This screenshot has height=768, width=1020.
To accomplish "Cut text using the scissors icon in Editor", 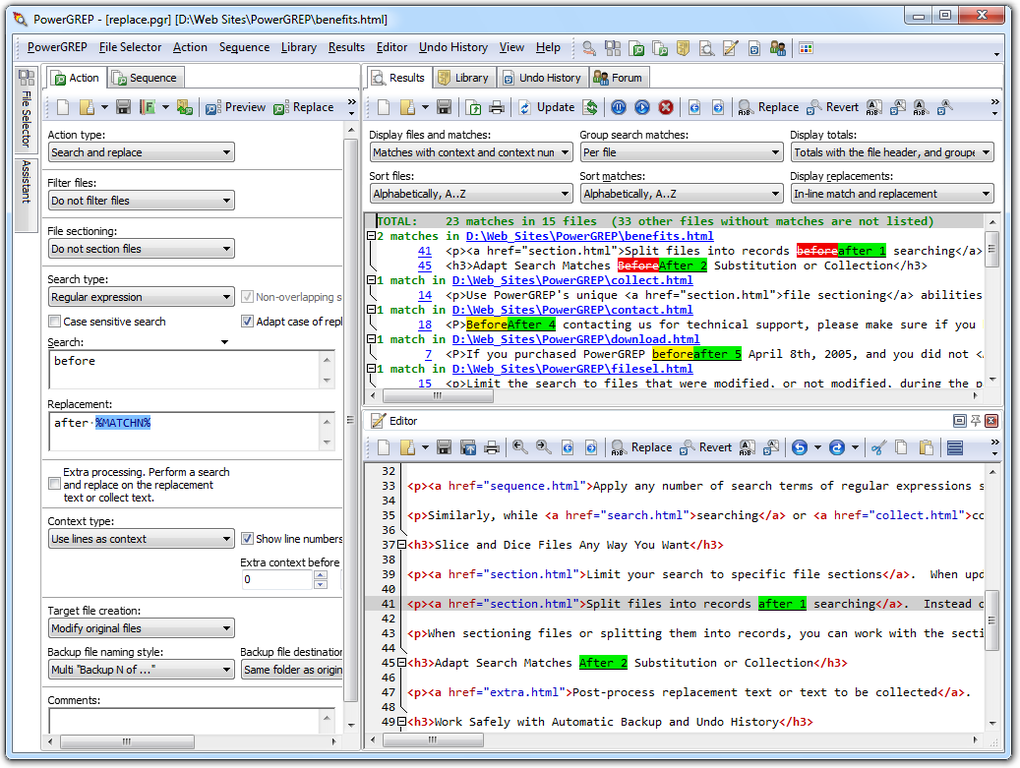I will click(876, 447).
